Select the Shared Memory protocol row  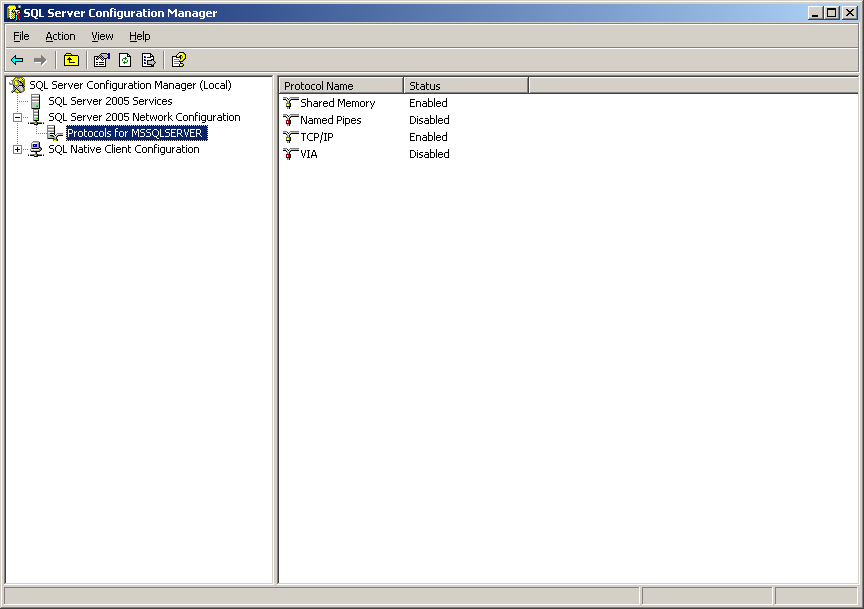coord(338,103)
